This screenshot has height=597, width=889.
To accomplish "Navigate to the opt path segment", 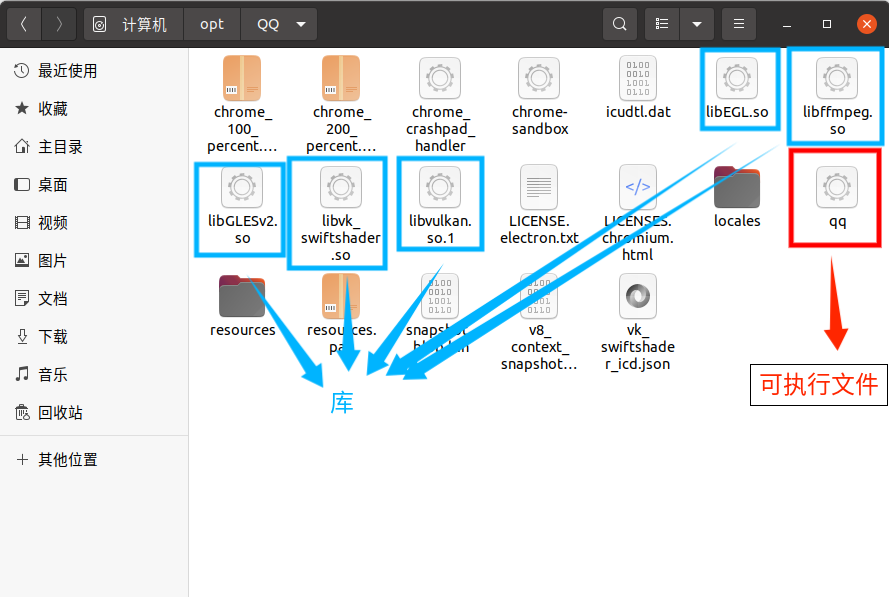I will tap(212, 24).
